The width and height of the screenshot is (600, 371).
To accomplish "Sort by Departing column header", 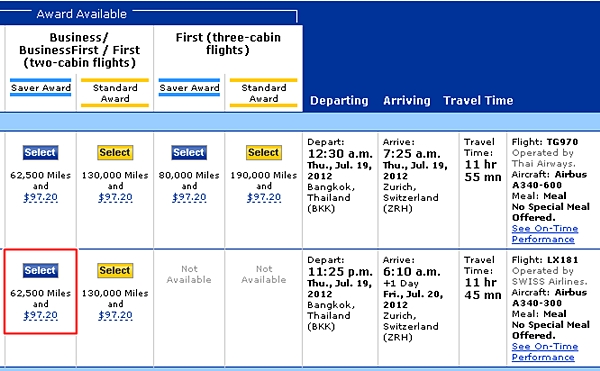I will point(339,101).
